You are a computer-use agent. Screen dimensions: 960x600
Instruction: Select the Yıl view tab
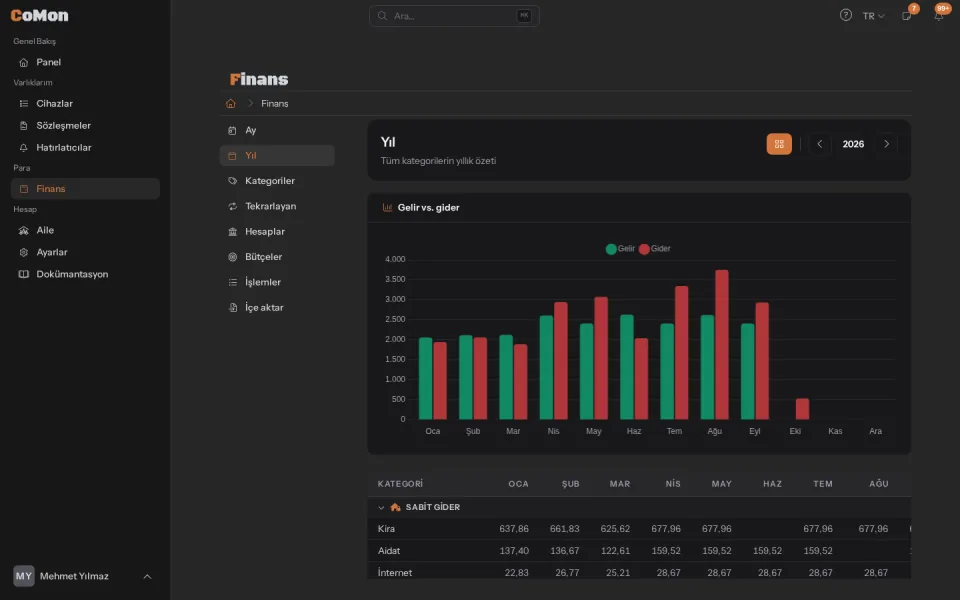pyautogui.click(x=277, y=156)
